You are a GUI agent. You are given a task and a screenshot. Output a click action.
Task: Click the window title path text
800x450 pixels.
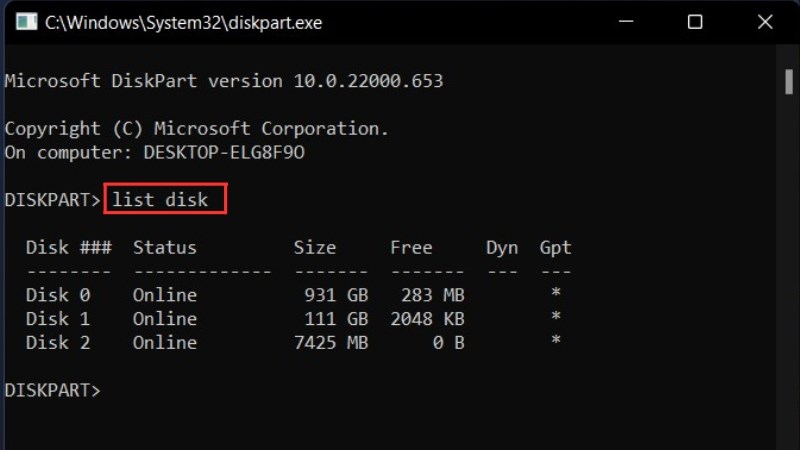184,21
